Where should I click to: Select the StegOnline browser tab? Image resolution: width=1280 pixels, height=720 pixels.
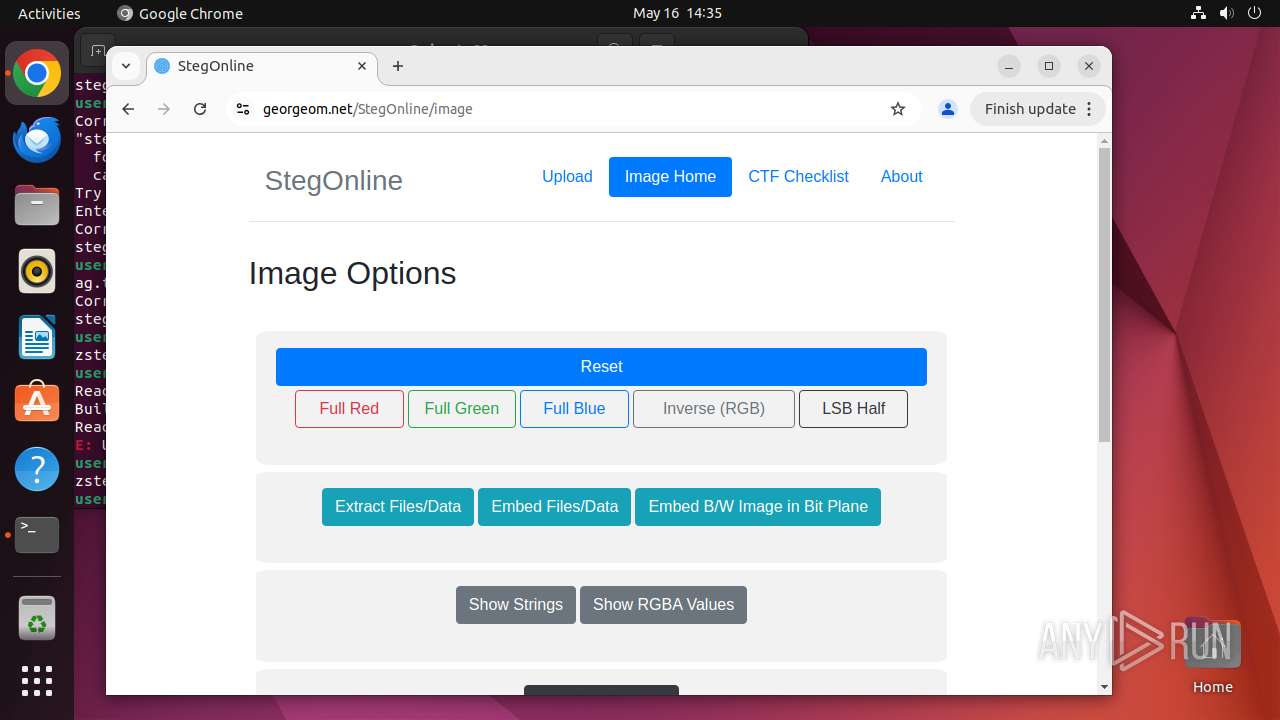pyautogui.click(x=262, y=66)
